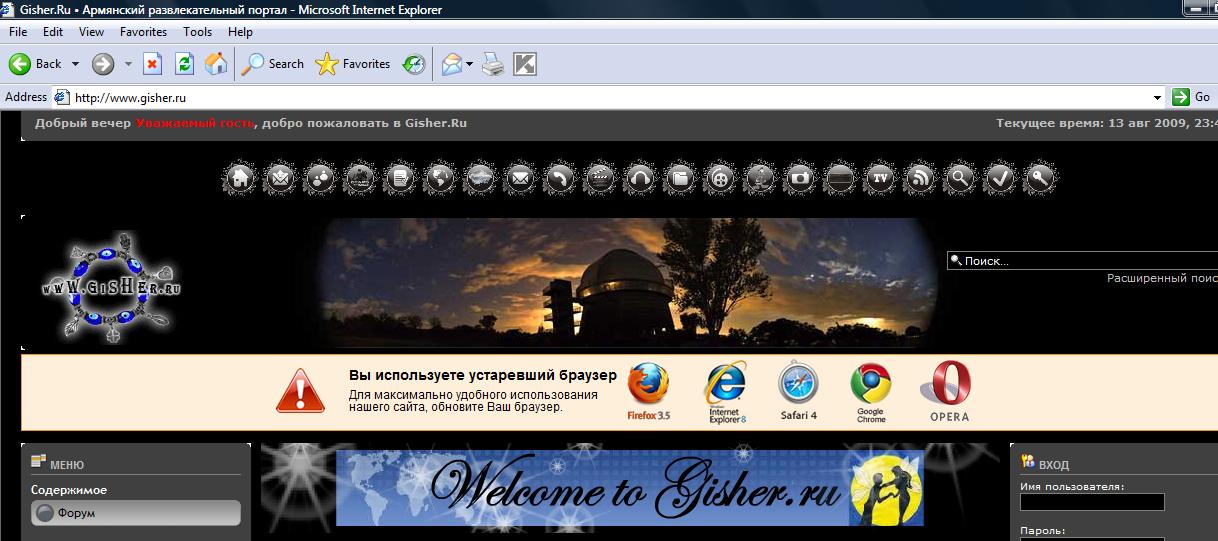The height and width of the screenshot is (541, 1218).
Task: Open the TV icon in the site navigation
Action: tap(880, 179)
